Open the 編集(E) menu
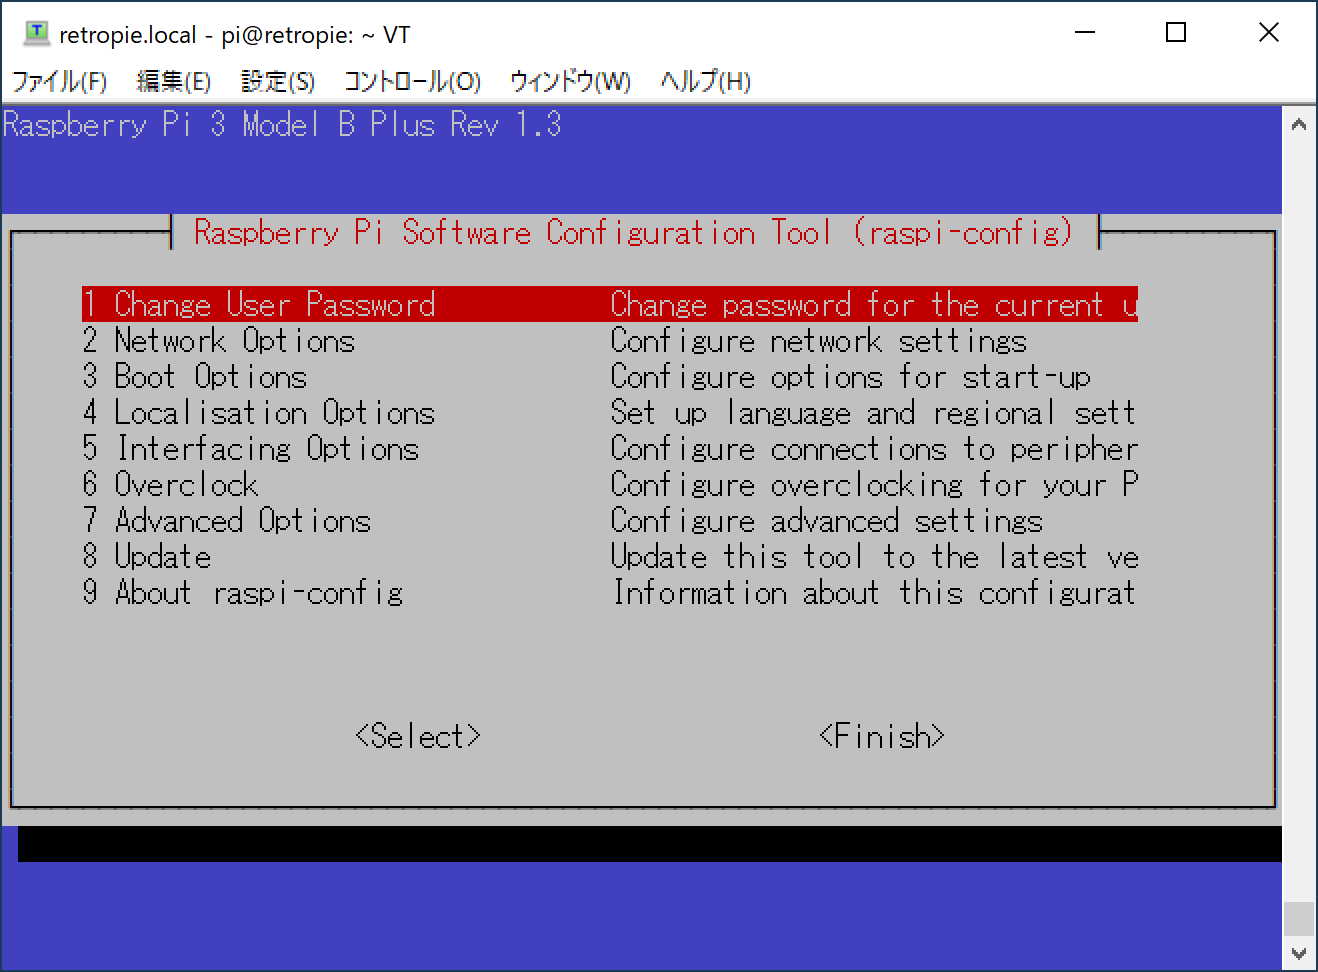 pyautogui.click(x=176, y=81)
